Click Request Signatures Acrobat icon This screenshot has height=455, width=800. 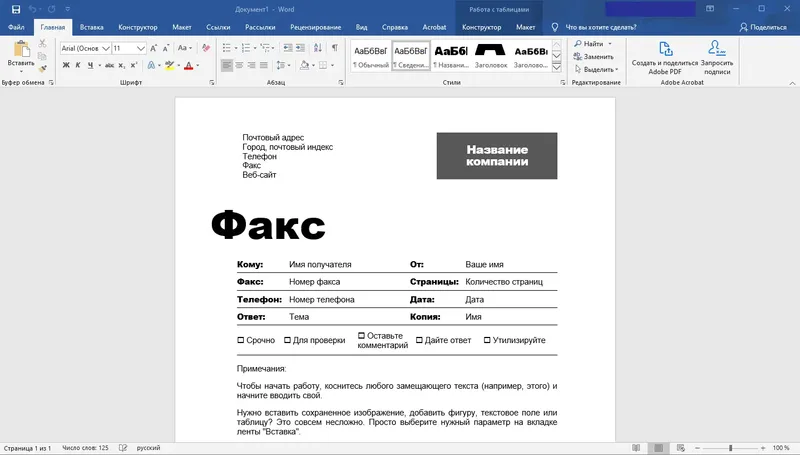click(x=717, y=58)
